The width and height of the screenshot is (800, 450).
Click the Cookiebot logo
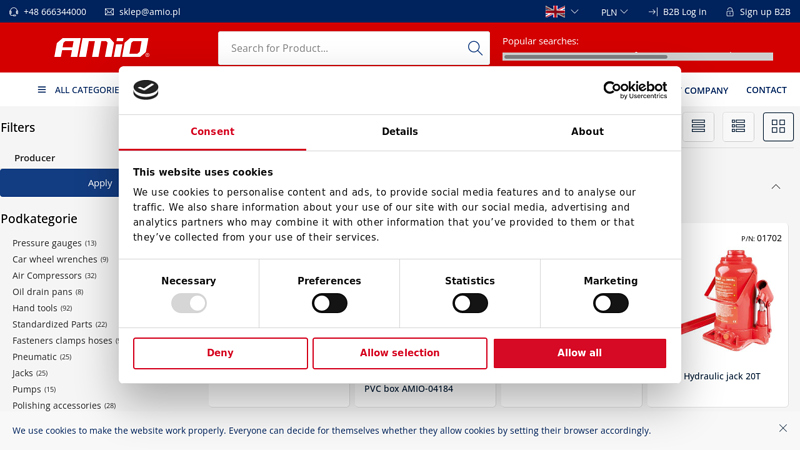pyautogui.click(x=635, y=90)
